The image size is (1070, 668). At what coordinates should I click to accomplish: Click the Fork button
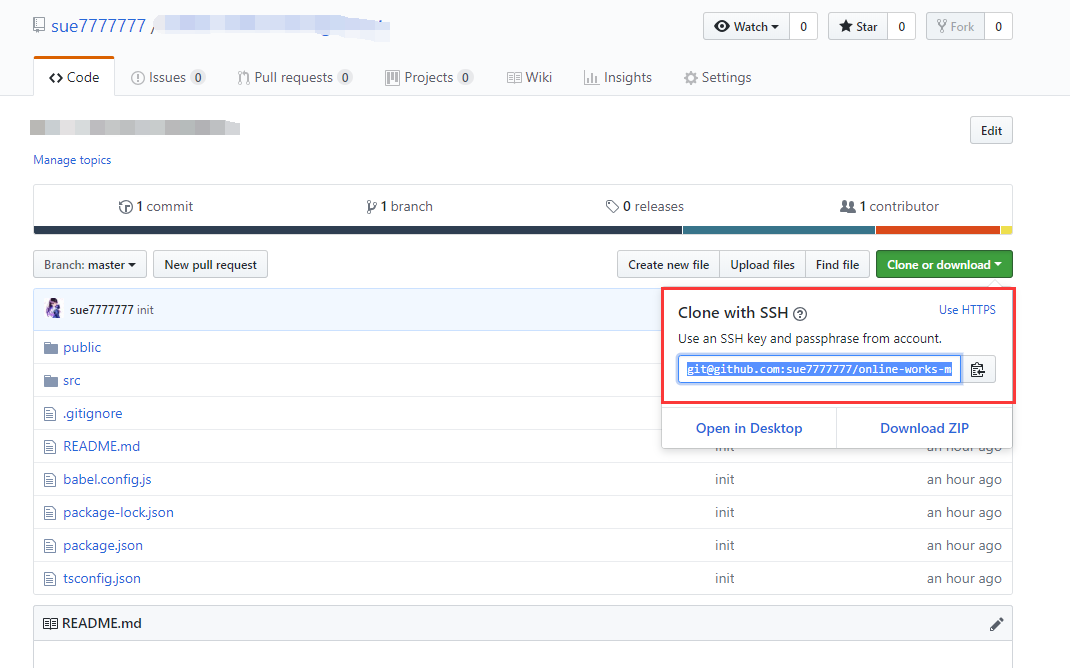955,27
